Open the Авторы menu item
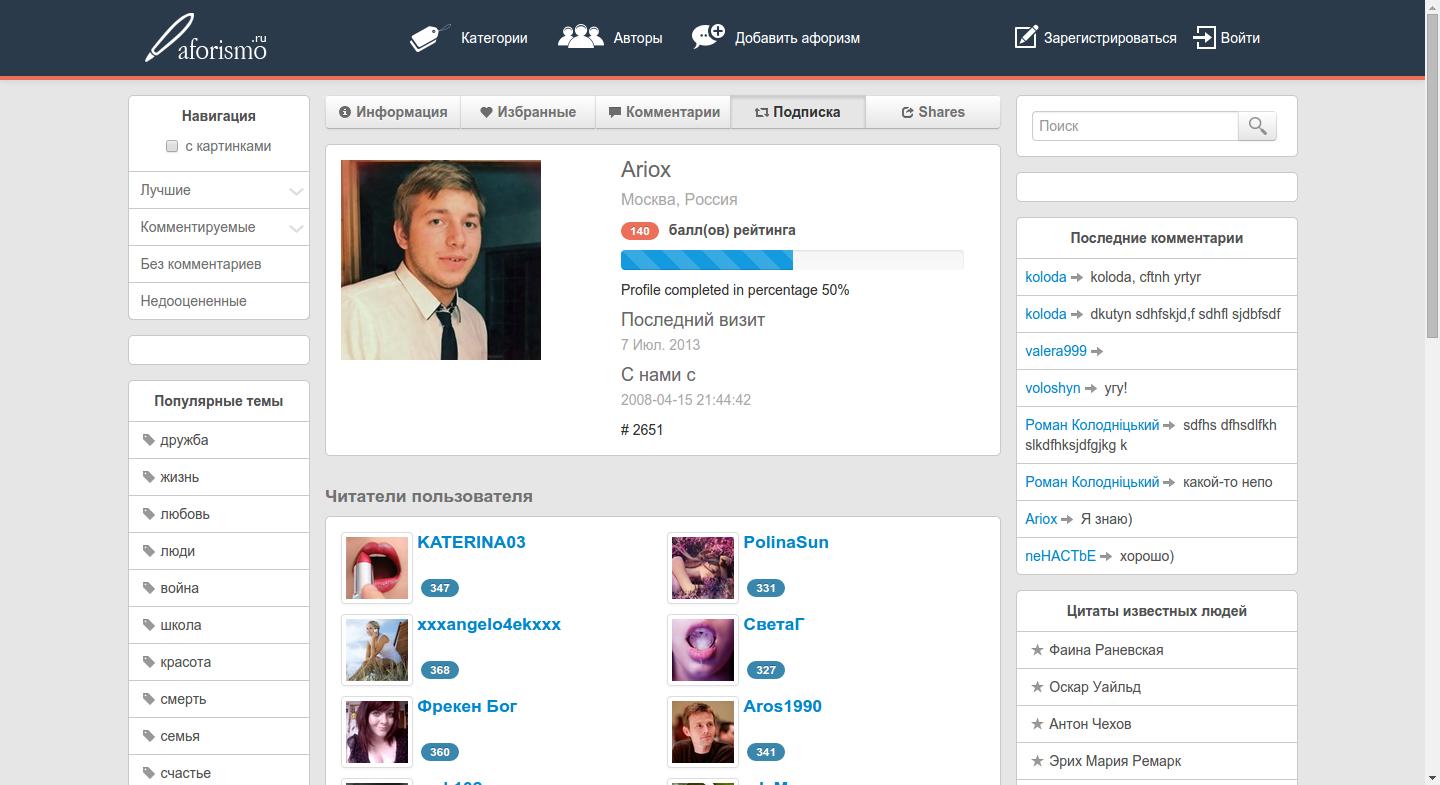The width and height of the screenshot is (1440, 785). 638,38
